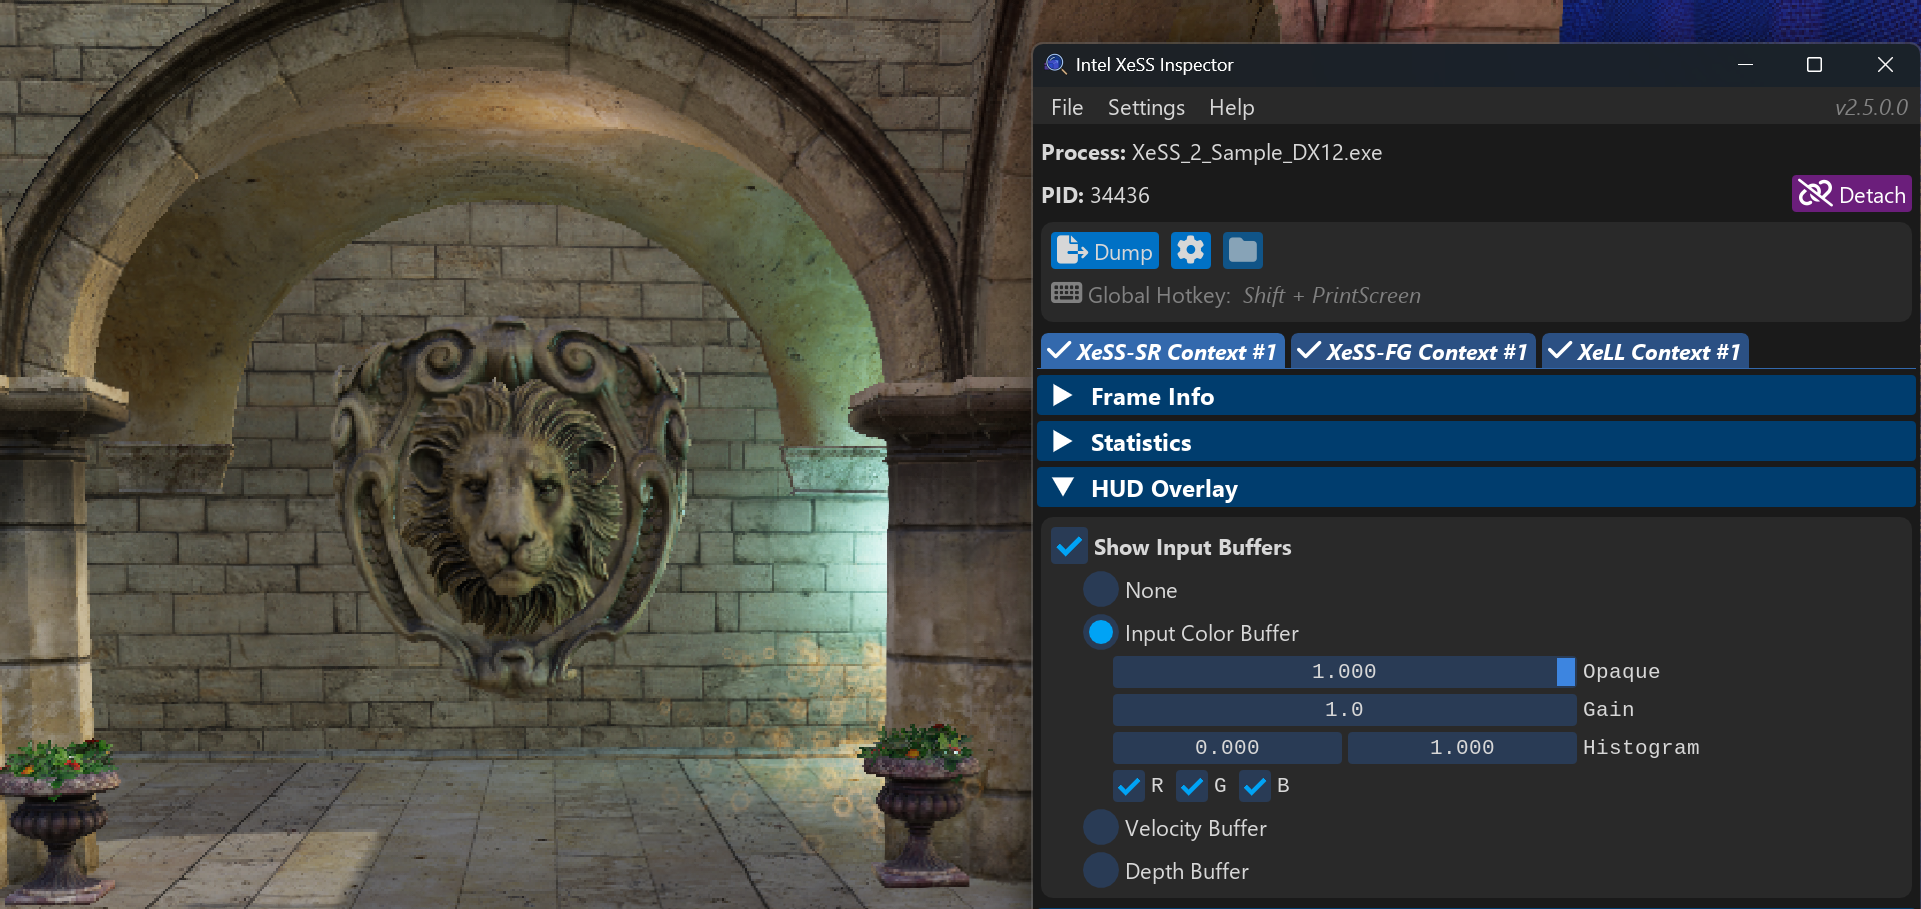Viewport: 1921px width, 909px height.
Task: Click the checkmark on XeSS-SR Context #1
Action: click(1062, 351)
